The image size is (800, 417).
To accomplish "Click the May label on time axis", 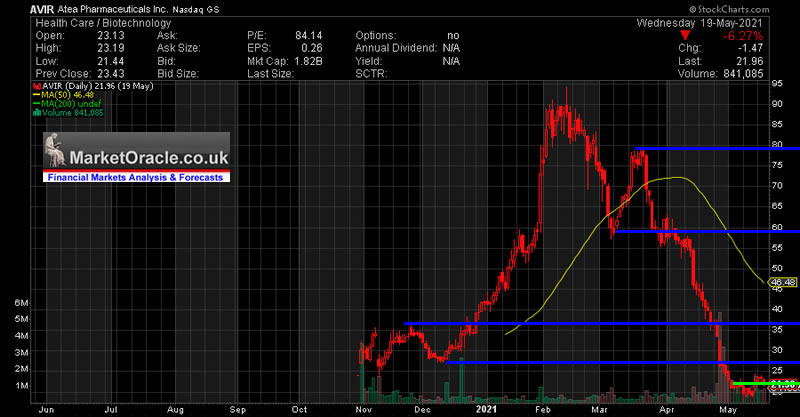I will pyautogui.click(x=728, y=409).
